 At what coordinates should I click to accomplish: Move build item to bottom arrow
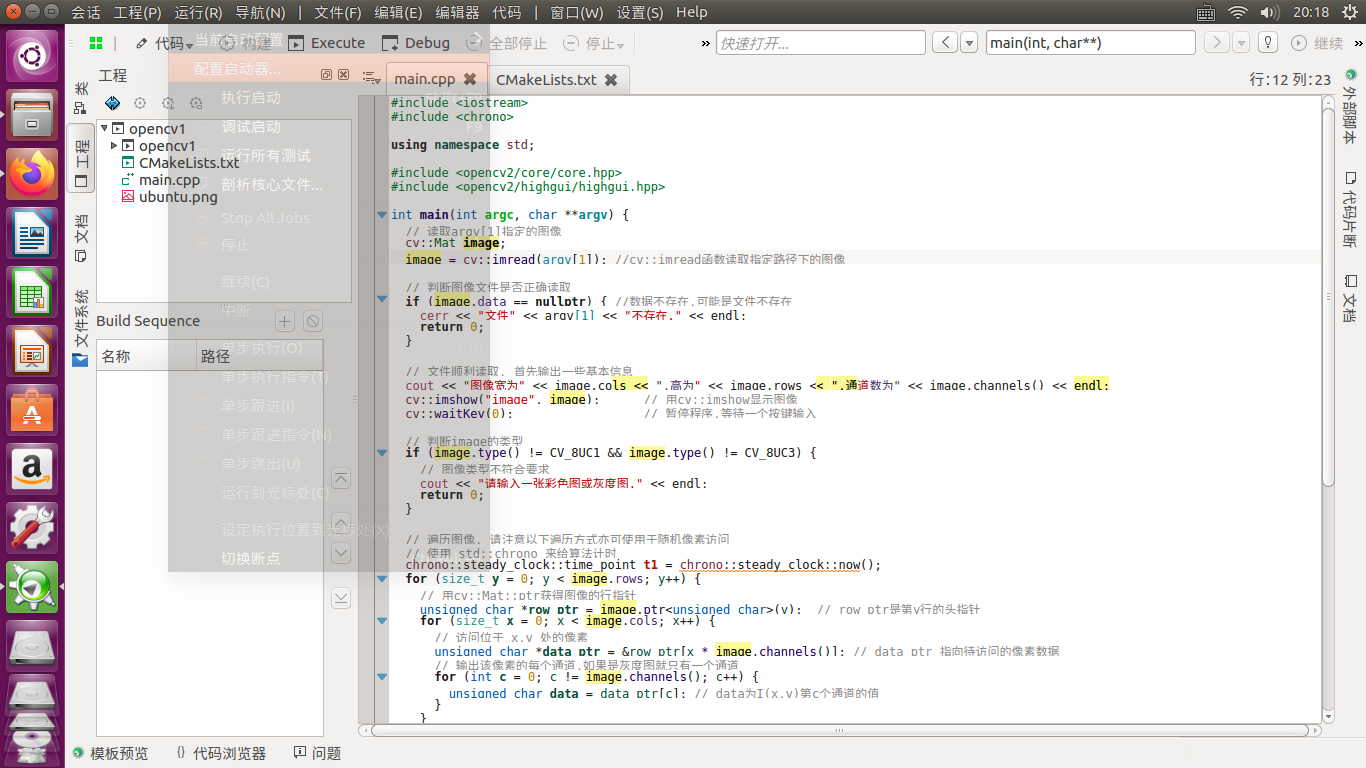tap(341, 597)
